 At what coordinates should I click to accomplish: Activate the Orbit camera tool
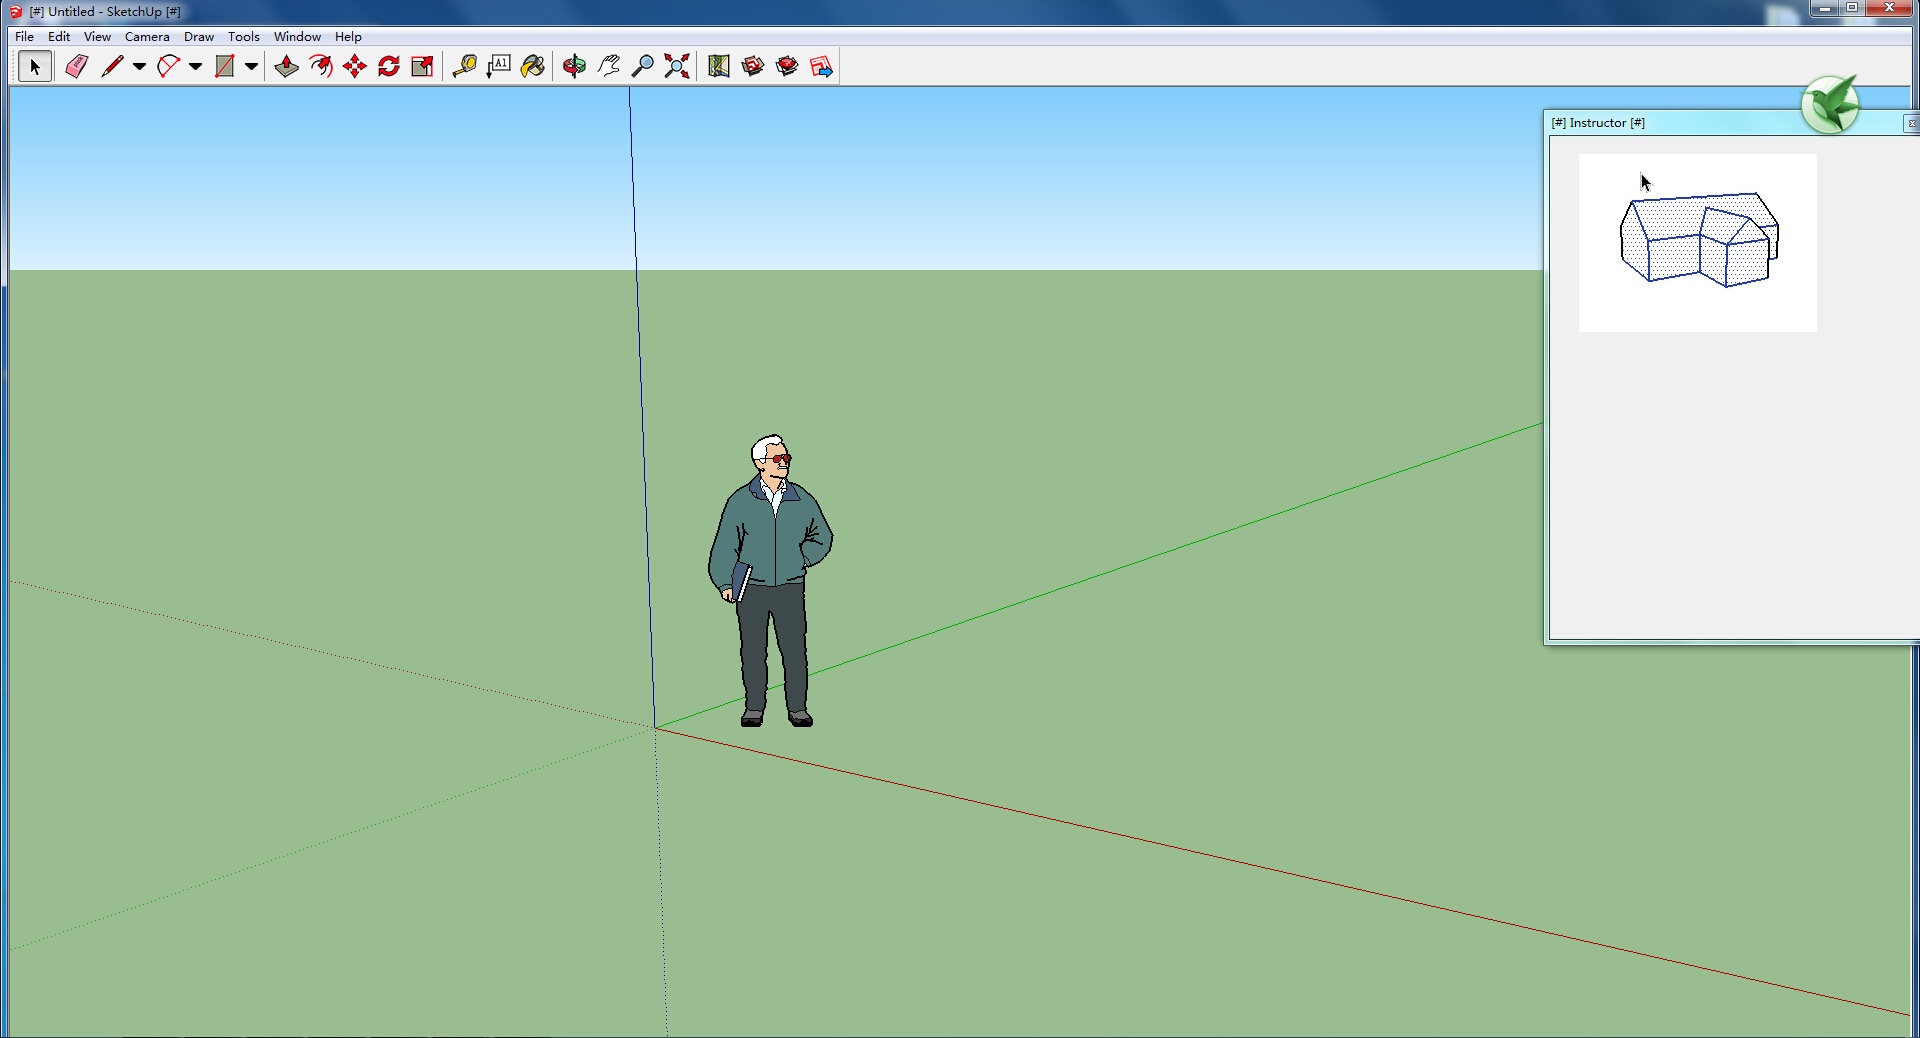(574, 67)
